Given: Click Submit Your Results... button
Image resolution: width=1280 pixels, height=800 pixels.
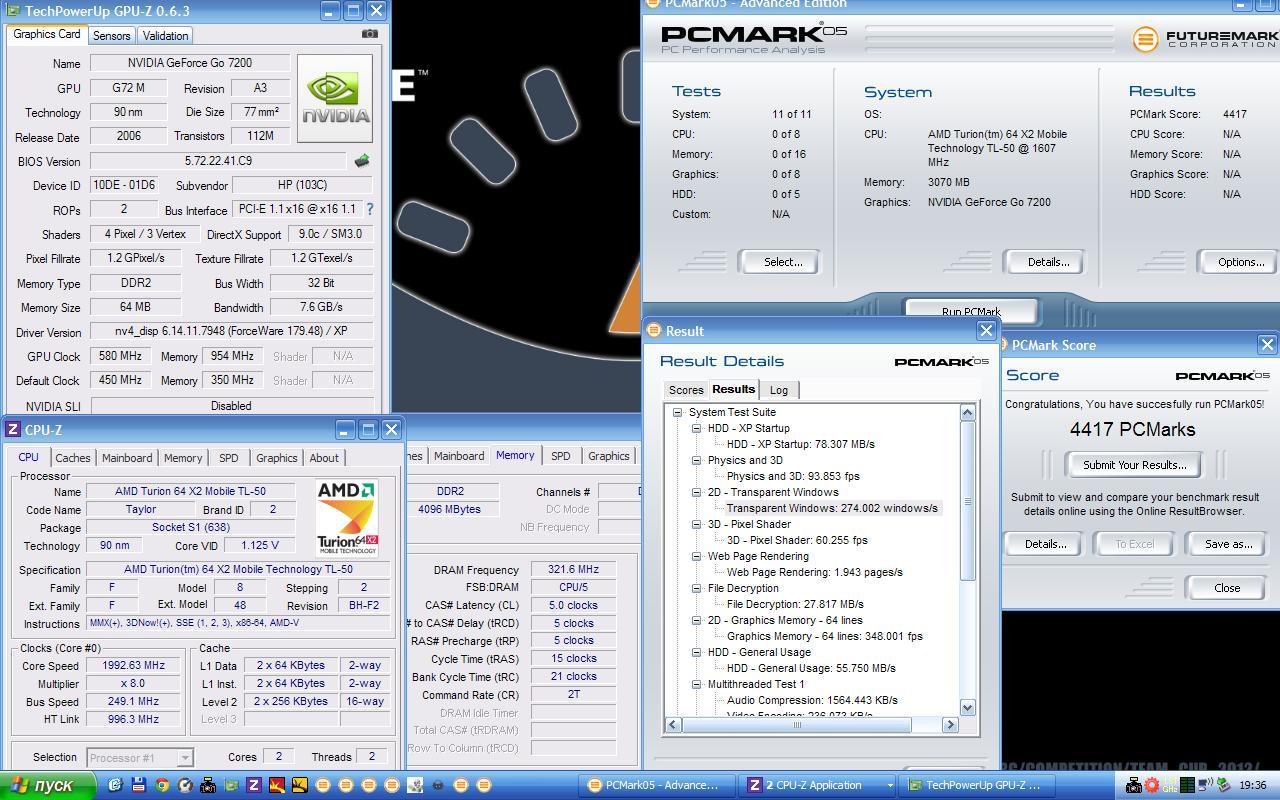Looking at the screenshot, I should [1134, 465].
